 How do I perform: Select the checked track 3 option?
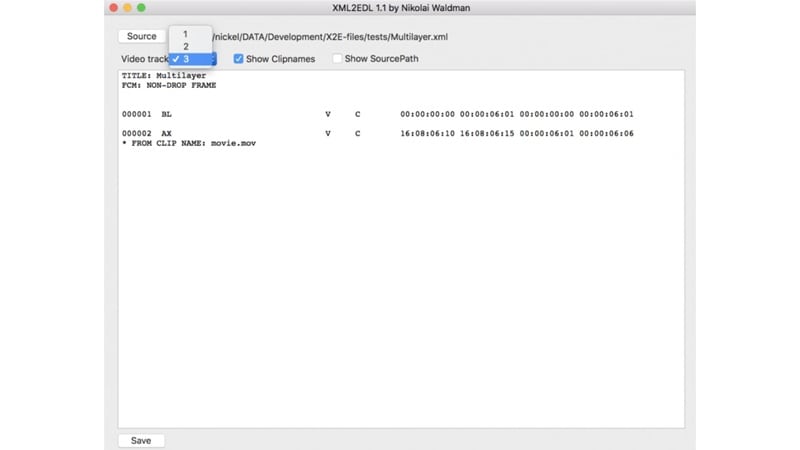191,59
